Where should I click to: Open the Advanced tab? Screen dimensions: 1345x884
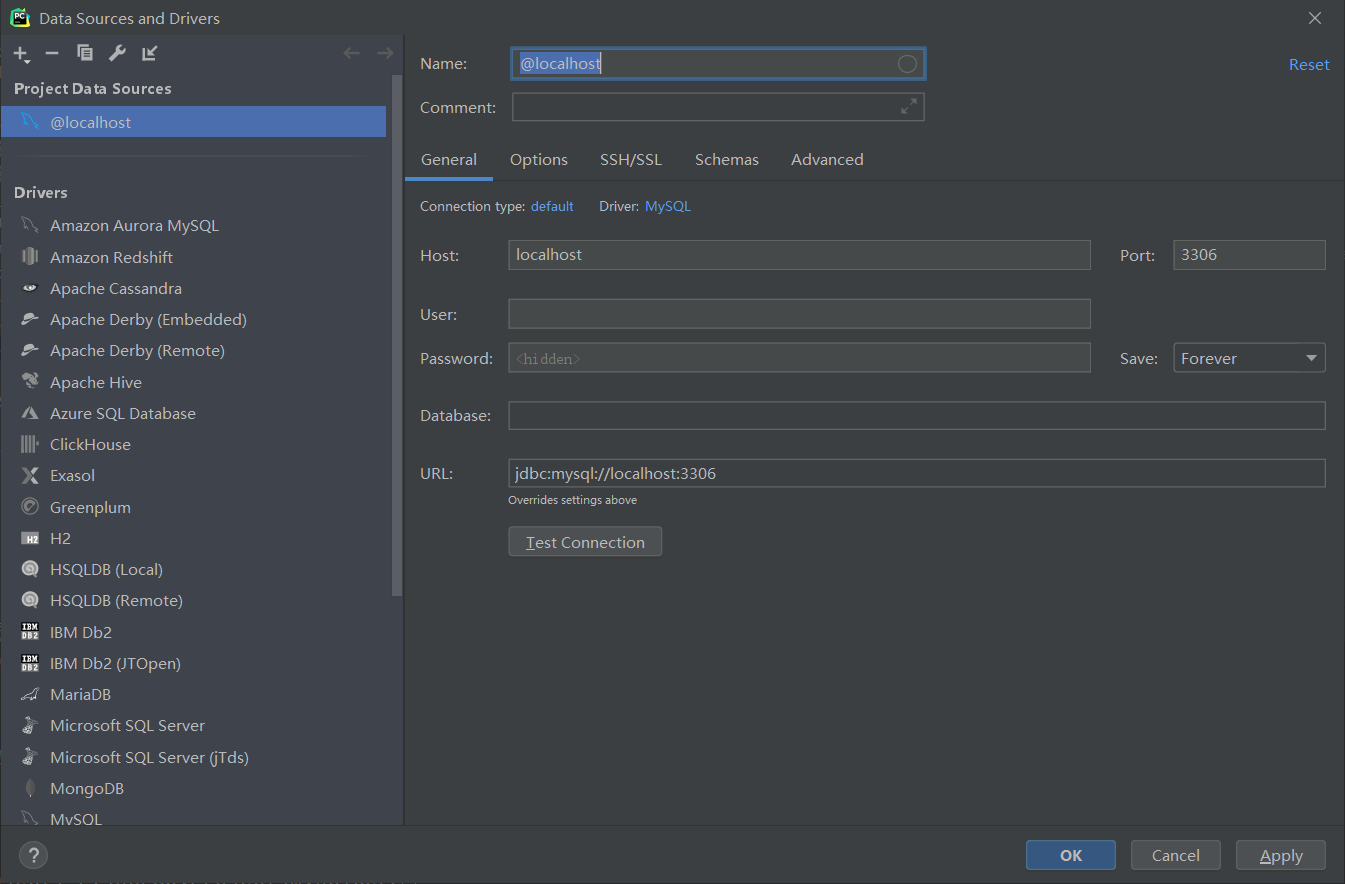pyautogui.click(x=827, y=160)
